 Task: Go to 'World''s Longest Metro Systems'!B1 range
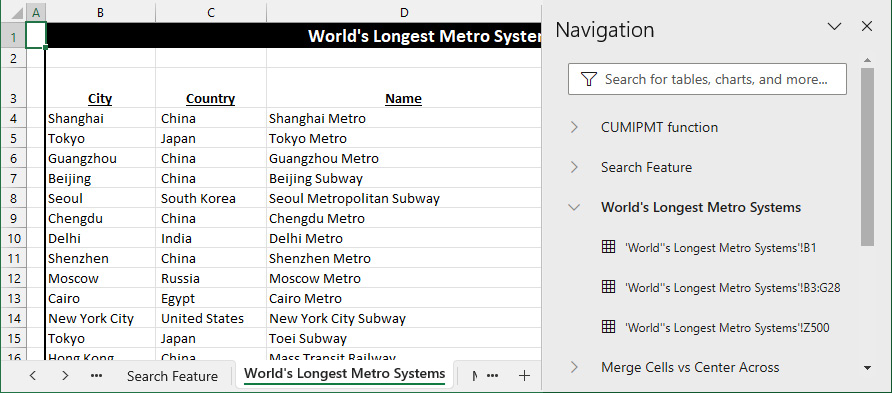(721, 248)
